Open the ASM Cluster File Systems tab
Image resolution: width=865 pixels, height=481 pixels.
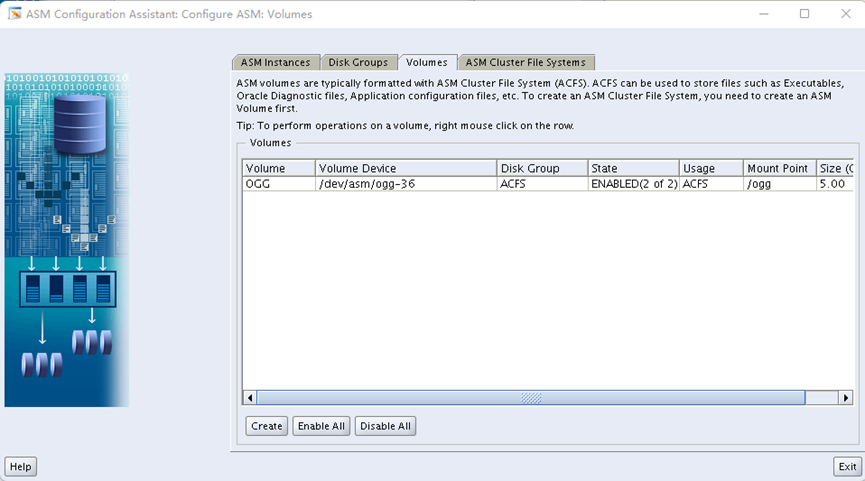pyautogui.click(x=526, y=62)
